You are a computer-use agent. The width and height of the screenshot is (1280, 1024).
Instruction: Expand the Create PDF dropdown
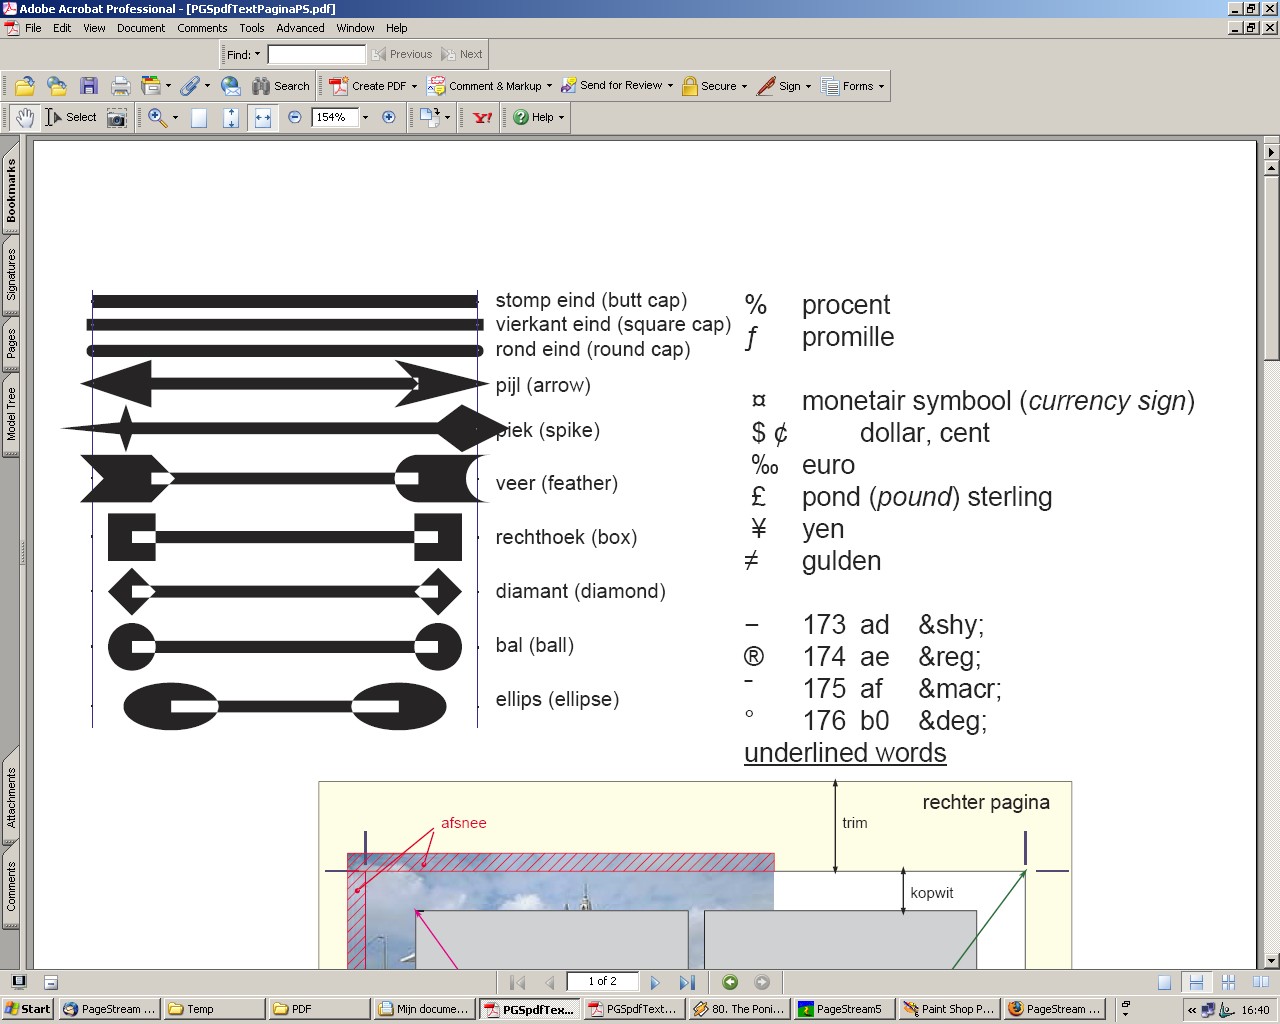pyautogui.click(x=414, y=87)
